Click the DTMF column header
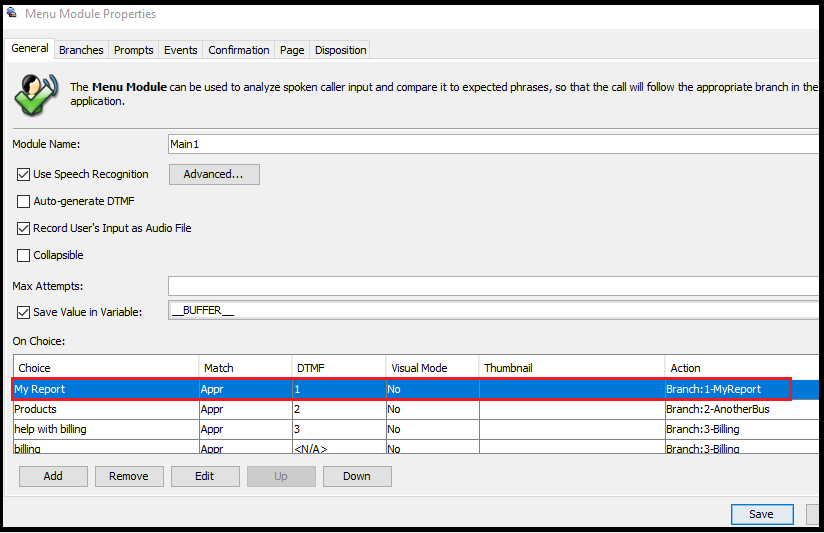 338,368
